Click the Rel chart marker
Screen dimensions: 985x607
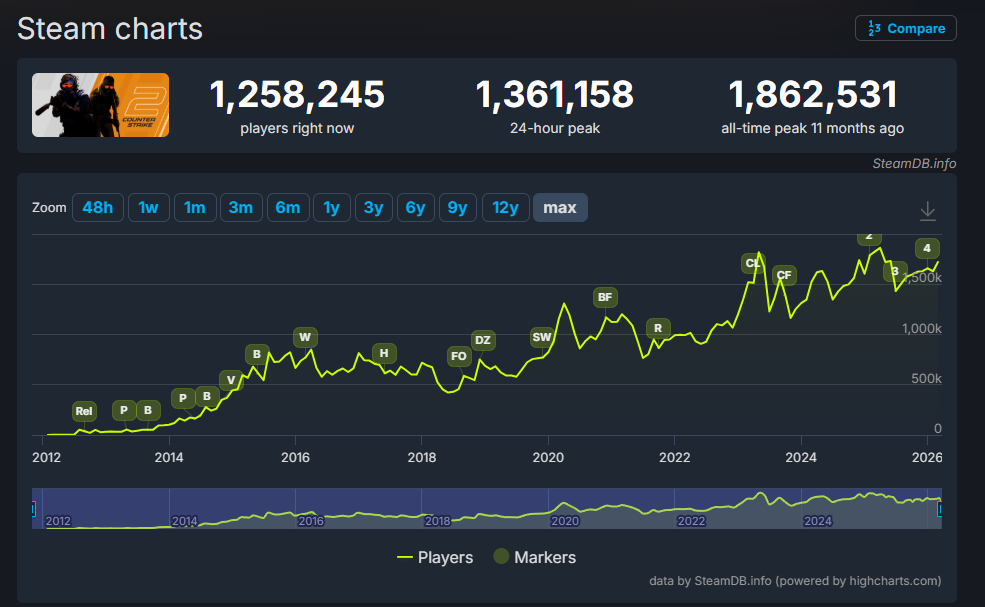(84, 411)
